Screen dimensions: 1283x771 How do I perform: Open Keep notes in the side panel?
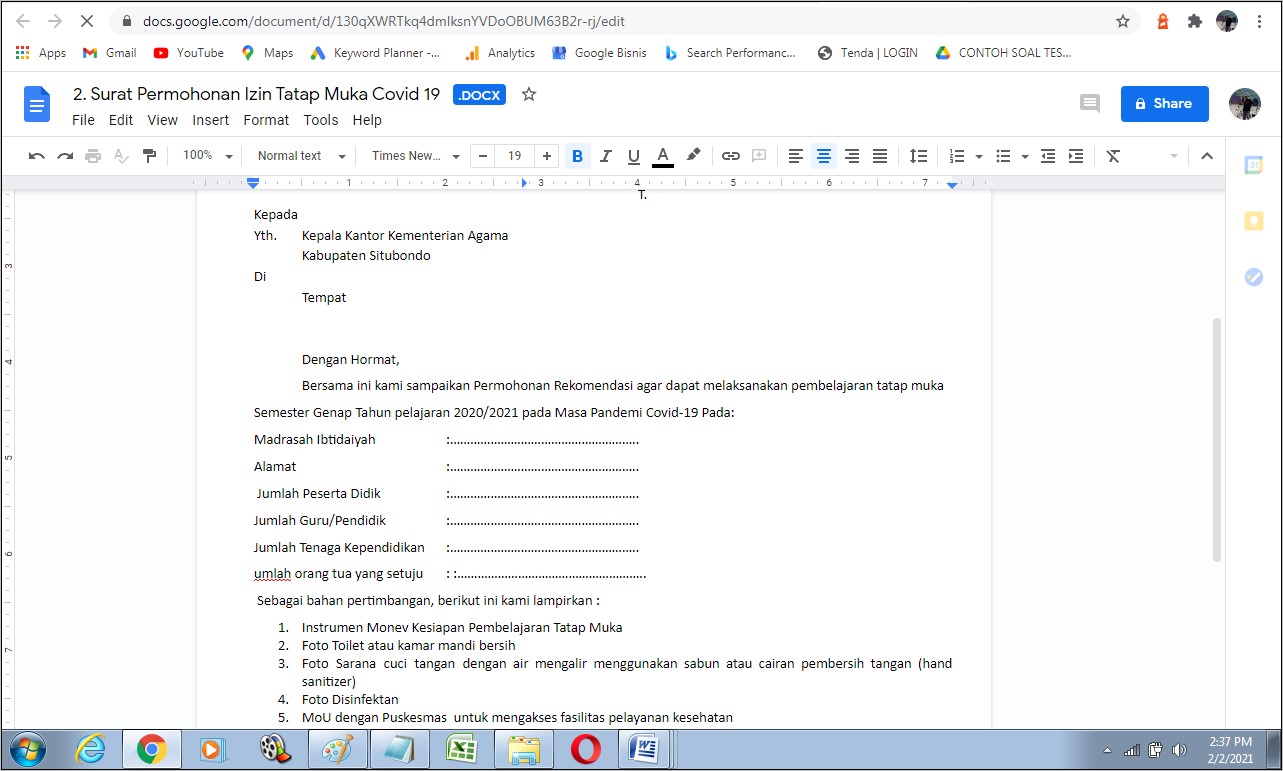pyautogui.click(x=1253, y=221)
